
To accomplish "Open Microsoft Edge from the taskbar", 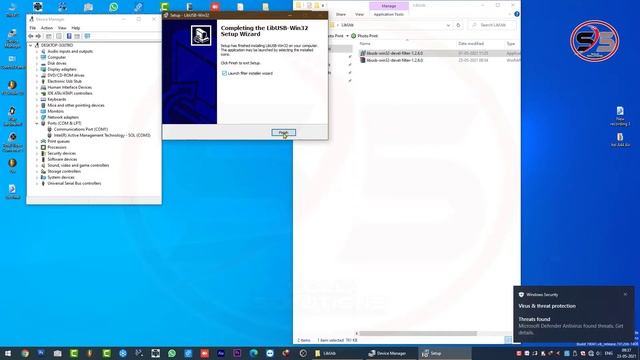I will pyautogui.click(x=253, y=353).
